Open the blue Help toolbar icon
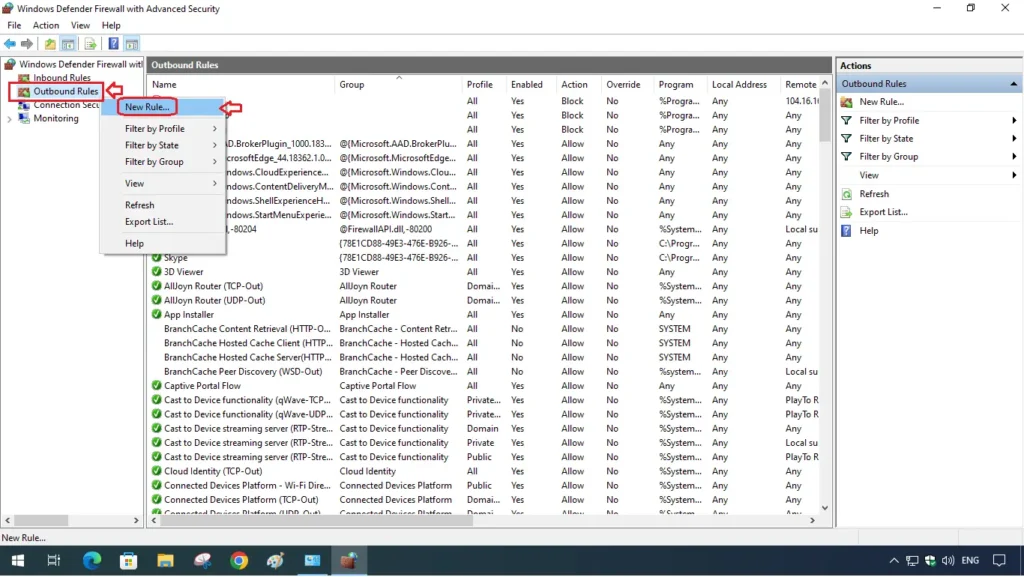 114,44
